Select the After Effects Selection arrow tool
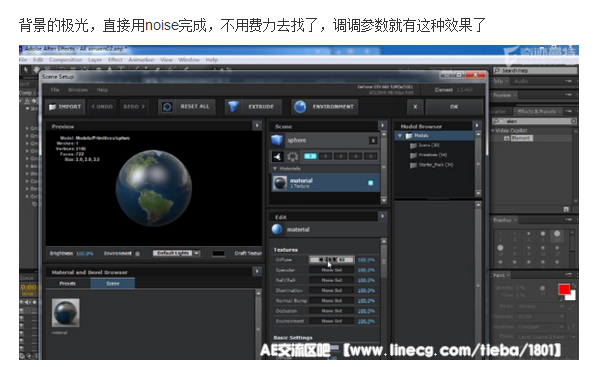Image resolution: width=596 pixels, height=367 pixels. coord(26,70)
